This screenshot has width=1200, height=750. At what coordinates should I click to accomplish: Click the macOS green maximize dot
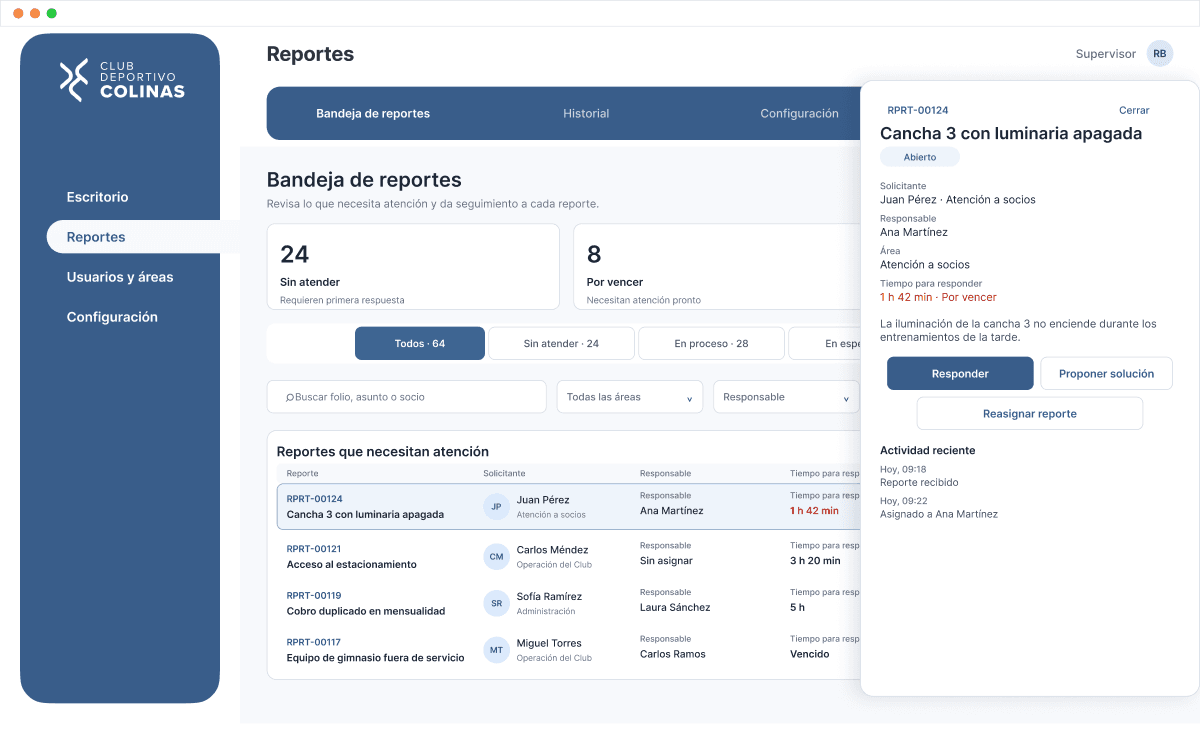[52, 13]
